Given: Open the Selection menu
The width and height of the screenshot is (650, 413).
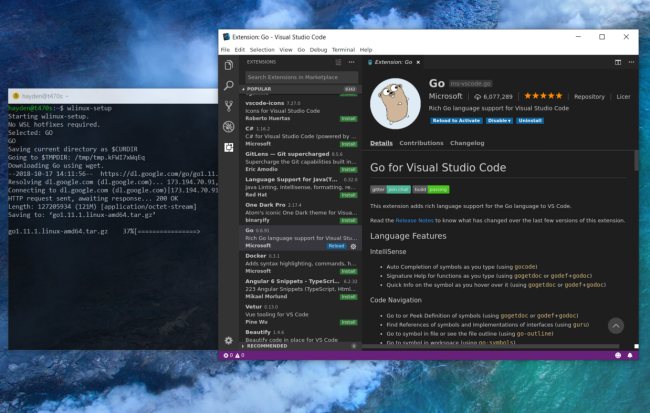Looking at the screenshot, I should 262,50.
